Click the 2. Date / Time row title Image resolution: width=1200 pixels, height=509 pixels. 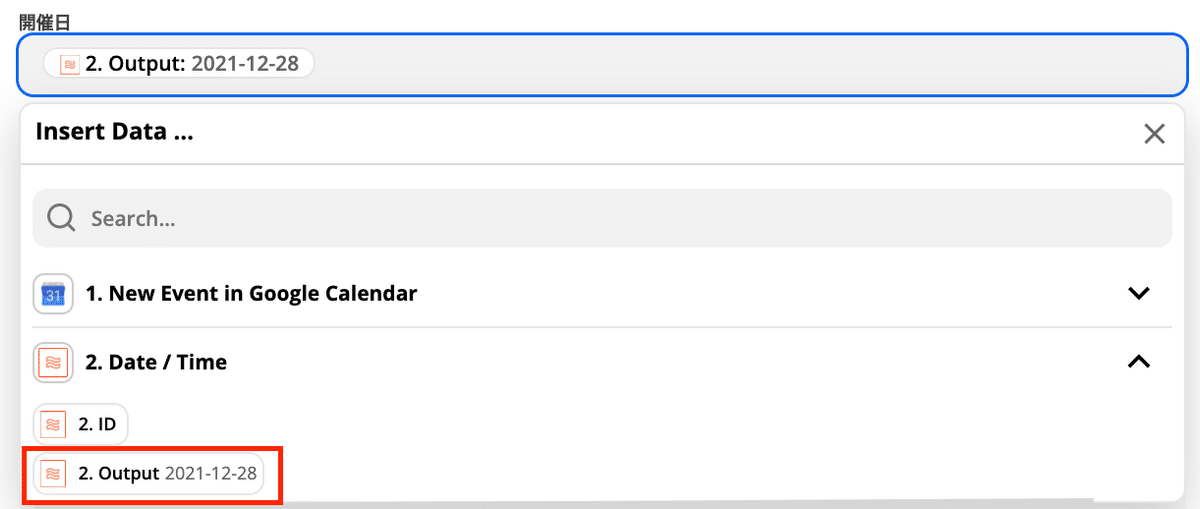(156, 363)
